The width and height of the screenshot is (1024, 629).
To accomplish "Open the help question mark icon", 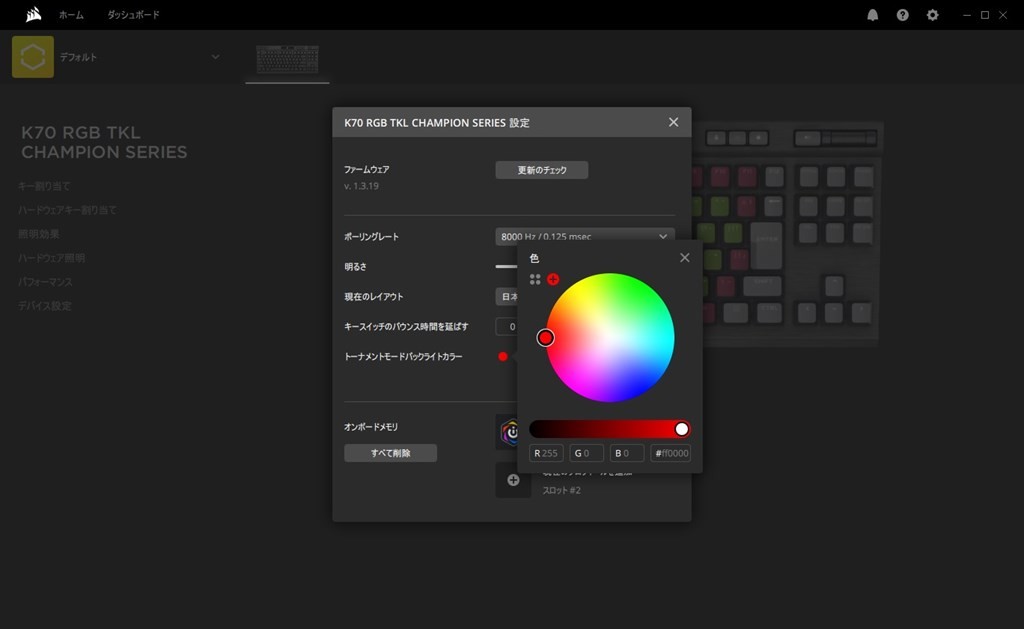I will 903,15.
